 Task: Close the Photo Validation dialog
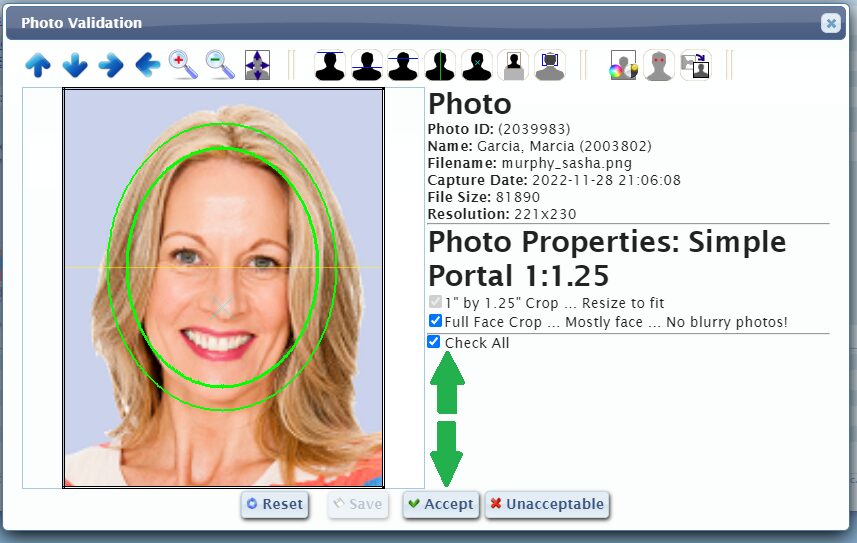pos(830,23)
